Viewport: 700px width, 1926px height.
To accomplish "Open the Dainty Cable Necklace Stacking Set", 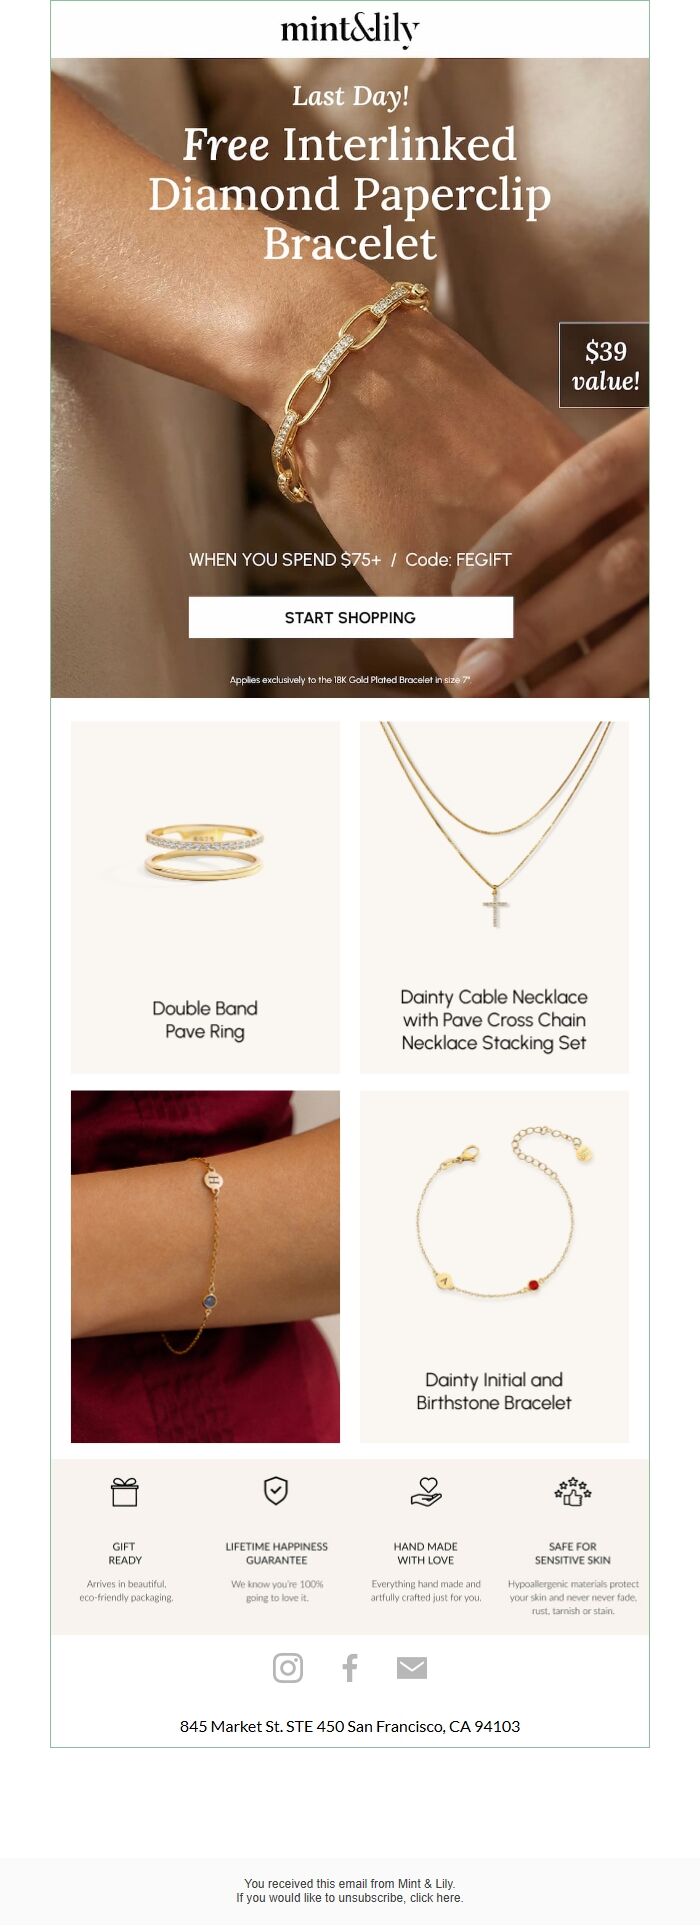I will point(494,897).
